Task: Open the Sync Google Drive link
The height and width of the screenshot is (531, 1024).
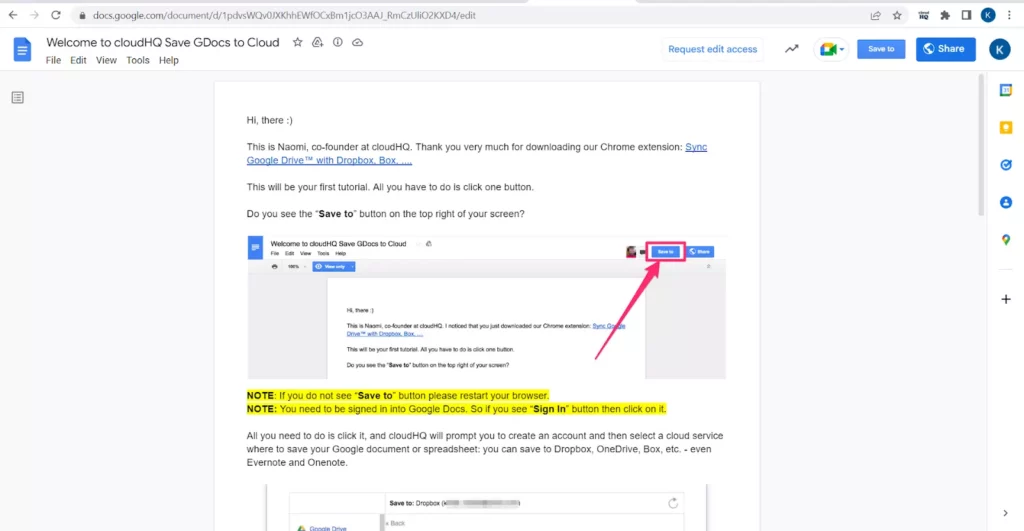Action: [x=477, y=153]
